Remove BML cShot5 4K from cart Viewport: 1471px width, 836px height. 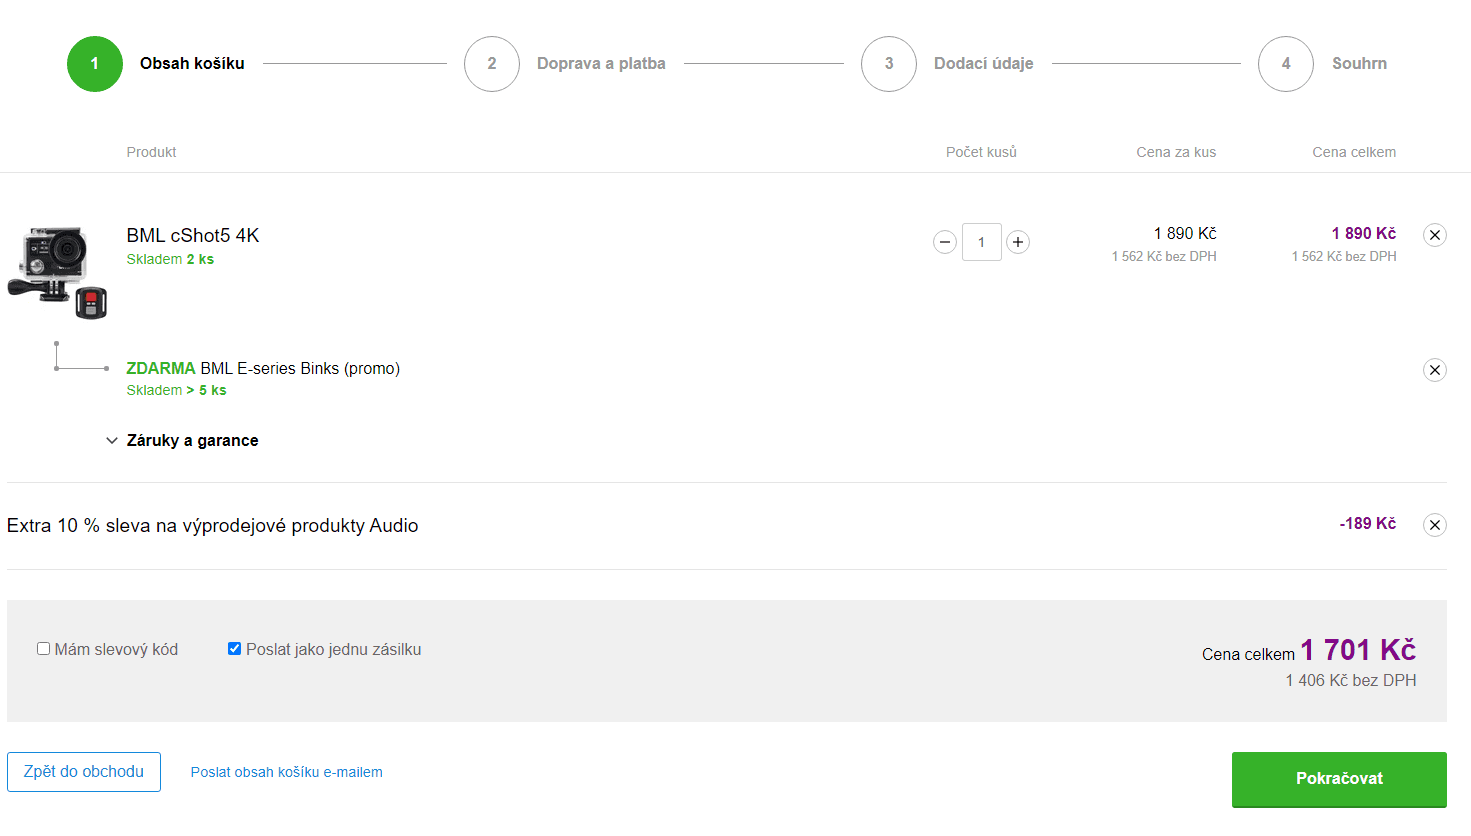[1435, 235]
